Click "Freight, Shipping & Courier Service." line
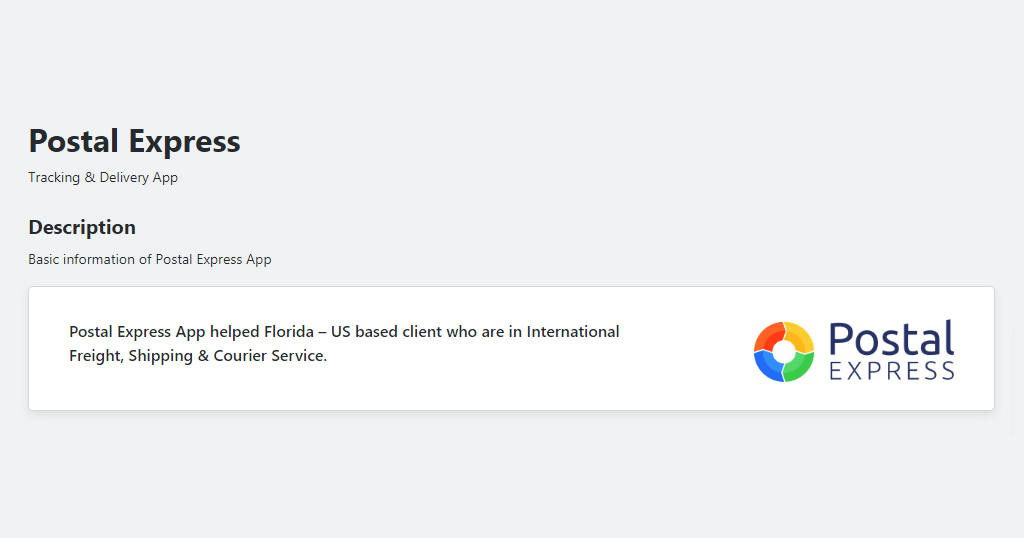The width and height of the screenshot is (1024, 538). pos(198,356)
